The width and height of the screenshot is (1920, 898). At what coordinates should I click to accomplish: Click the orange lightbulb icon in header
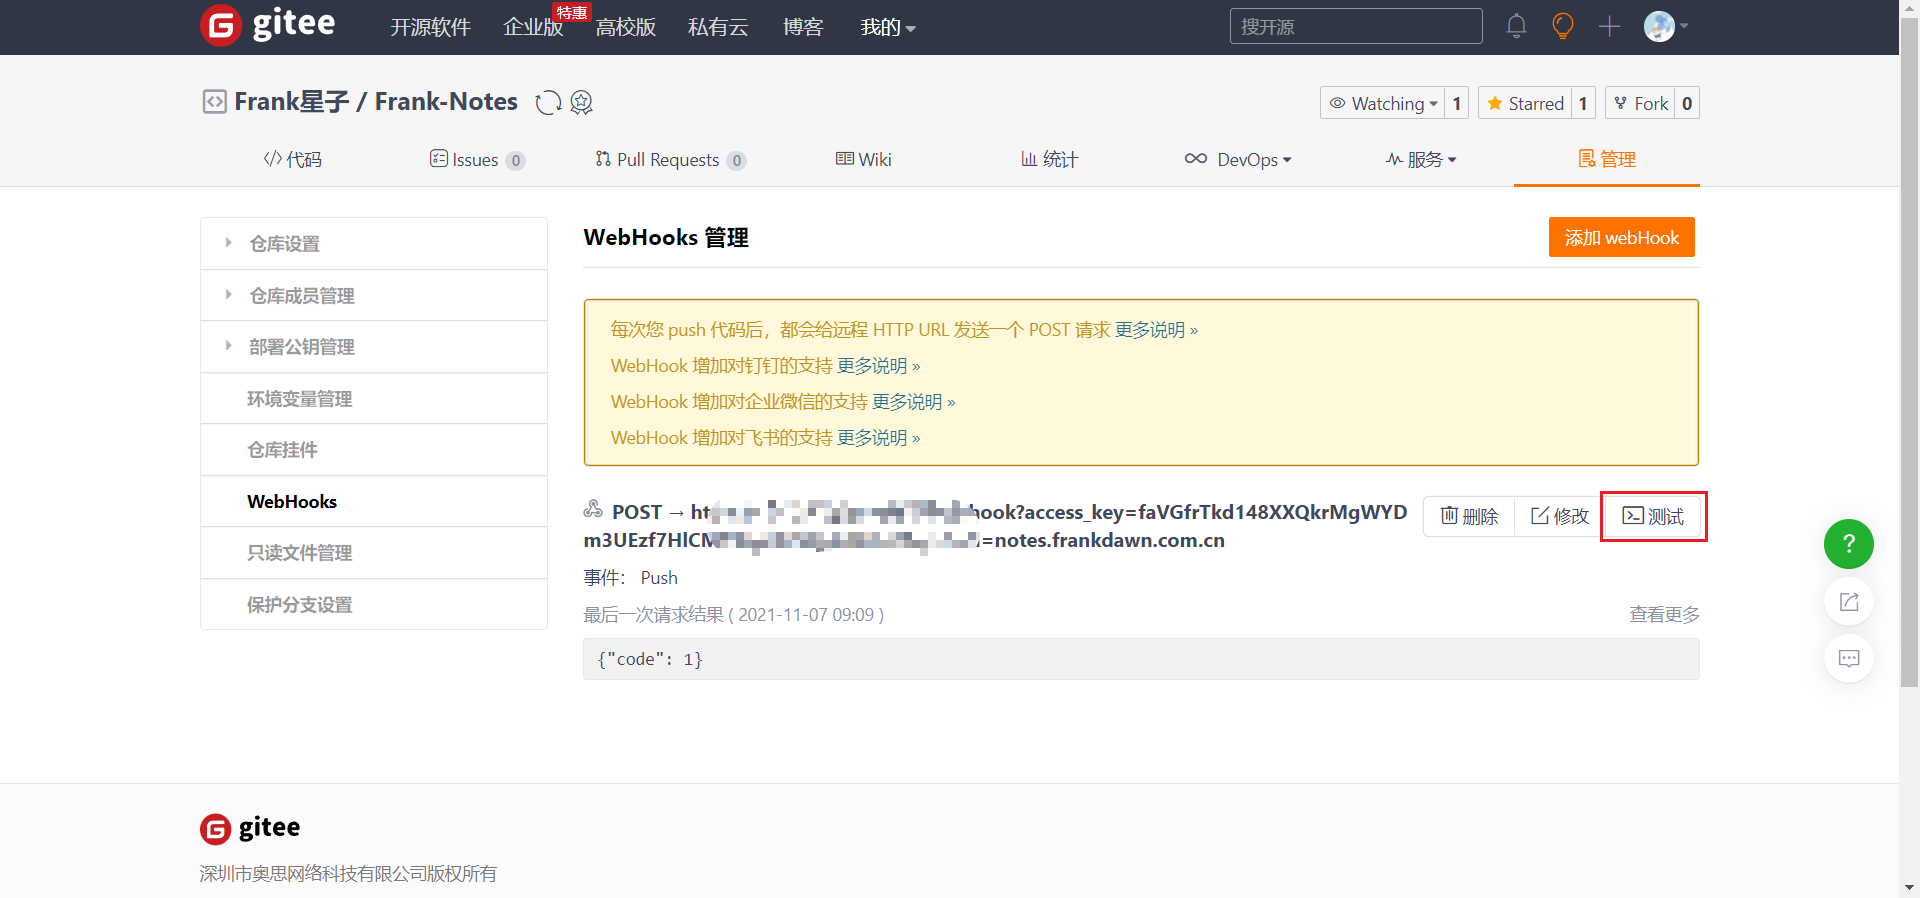pos(1562,26)
